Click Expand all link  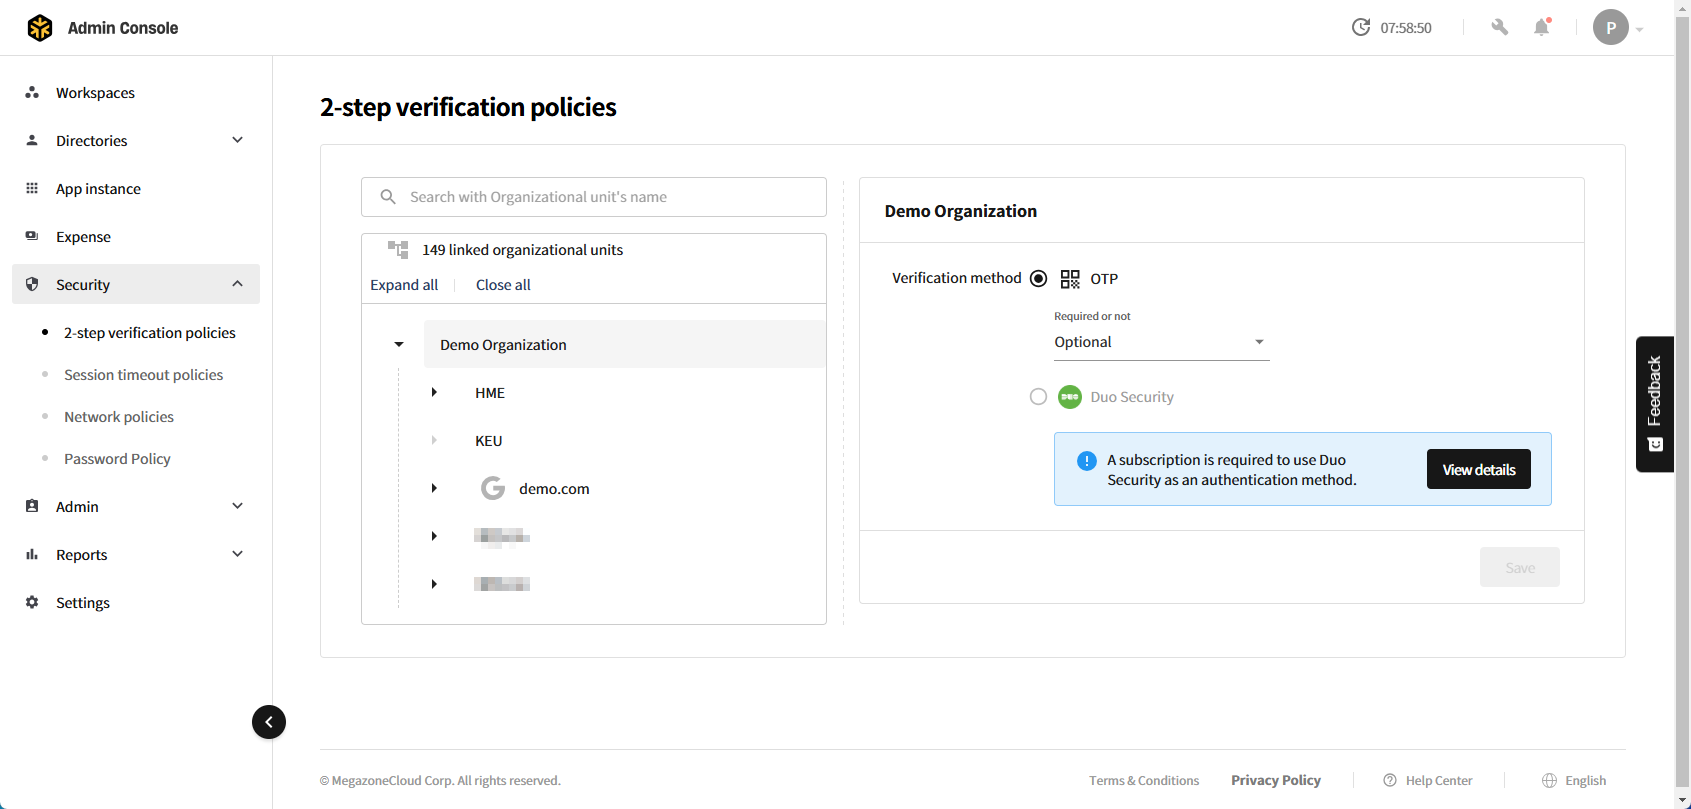click(404, 285)
